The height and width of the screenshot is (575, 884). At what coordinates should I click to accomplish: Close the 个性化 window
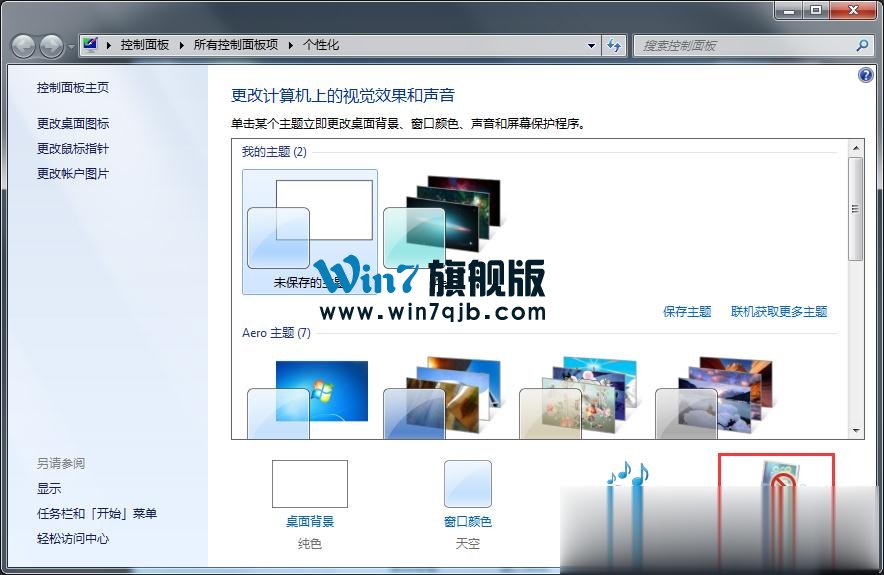click(x=853, y=10)
